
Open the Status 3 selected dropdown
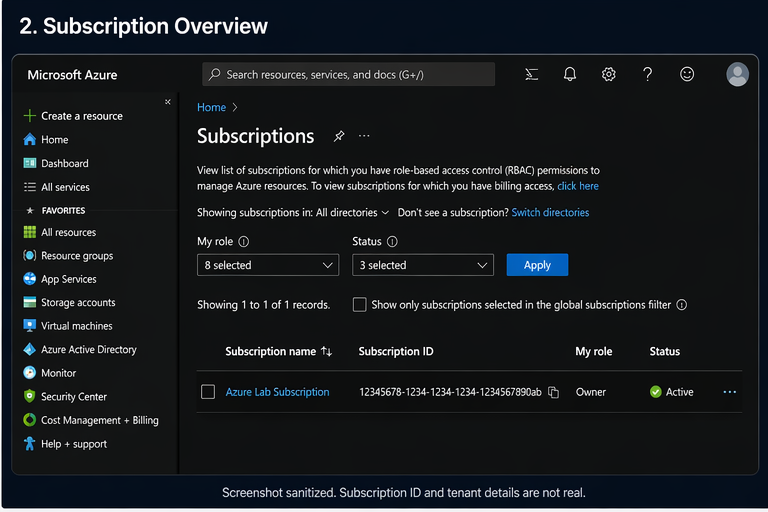423,265
